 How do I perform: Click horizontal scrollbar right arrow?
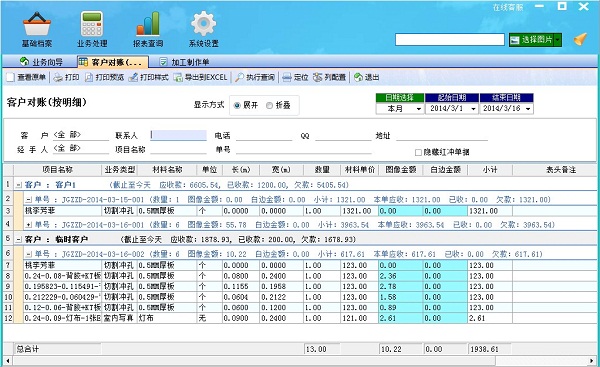(x=593, y=361)
